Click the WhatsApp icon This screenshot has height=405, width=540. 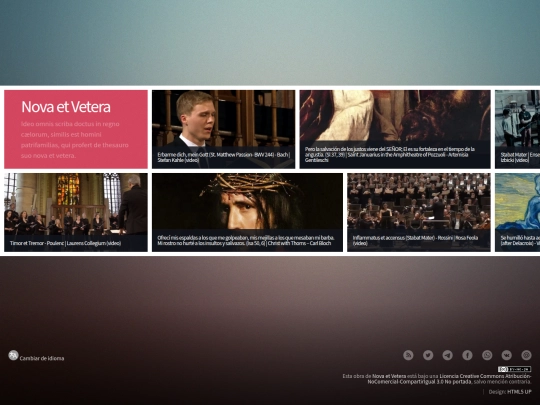pos(487,355)
